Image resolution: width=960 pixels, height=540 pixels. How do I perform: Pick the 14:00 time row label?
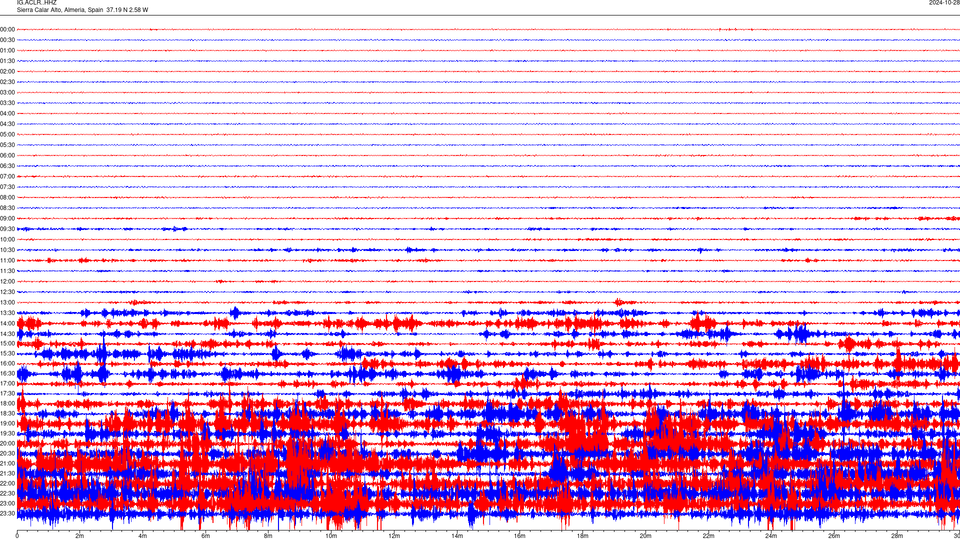pos(7,323)
